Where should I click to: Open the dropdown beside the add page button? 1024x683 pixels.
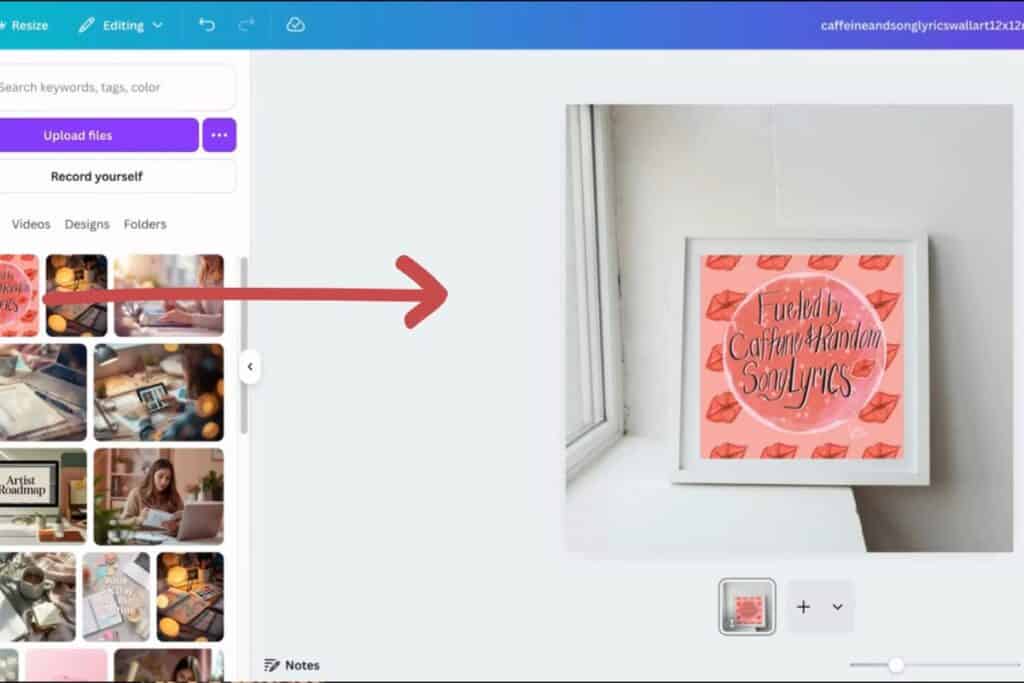(837, 606)
